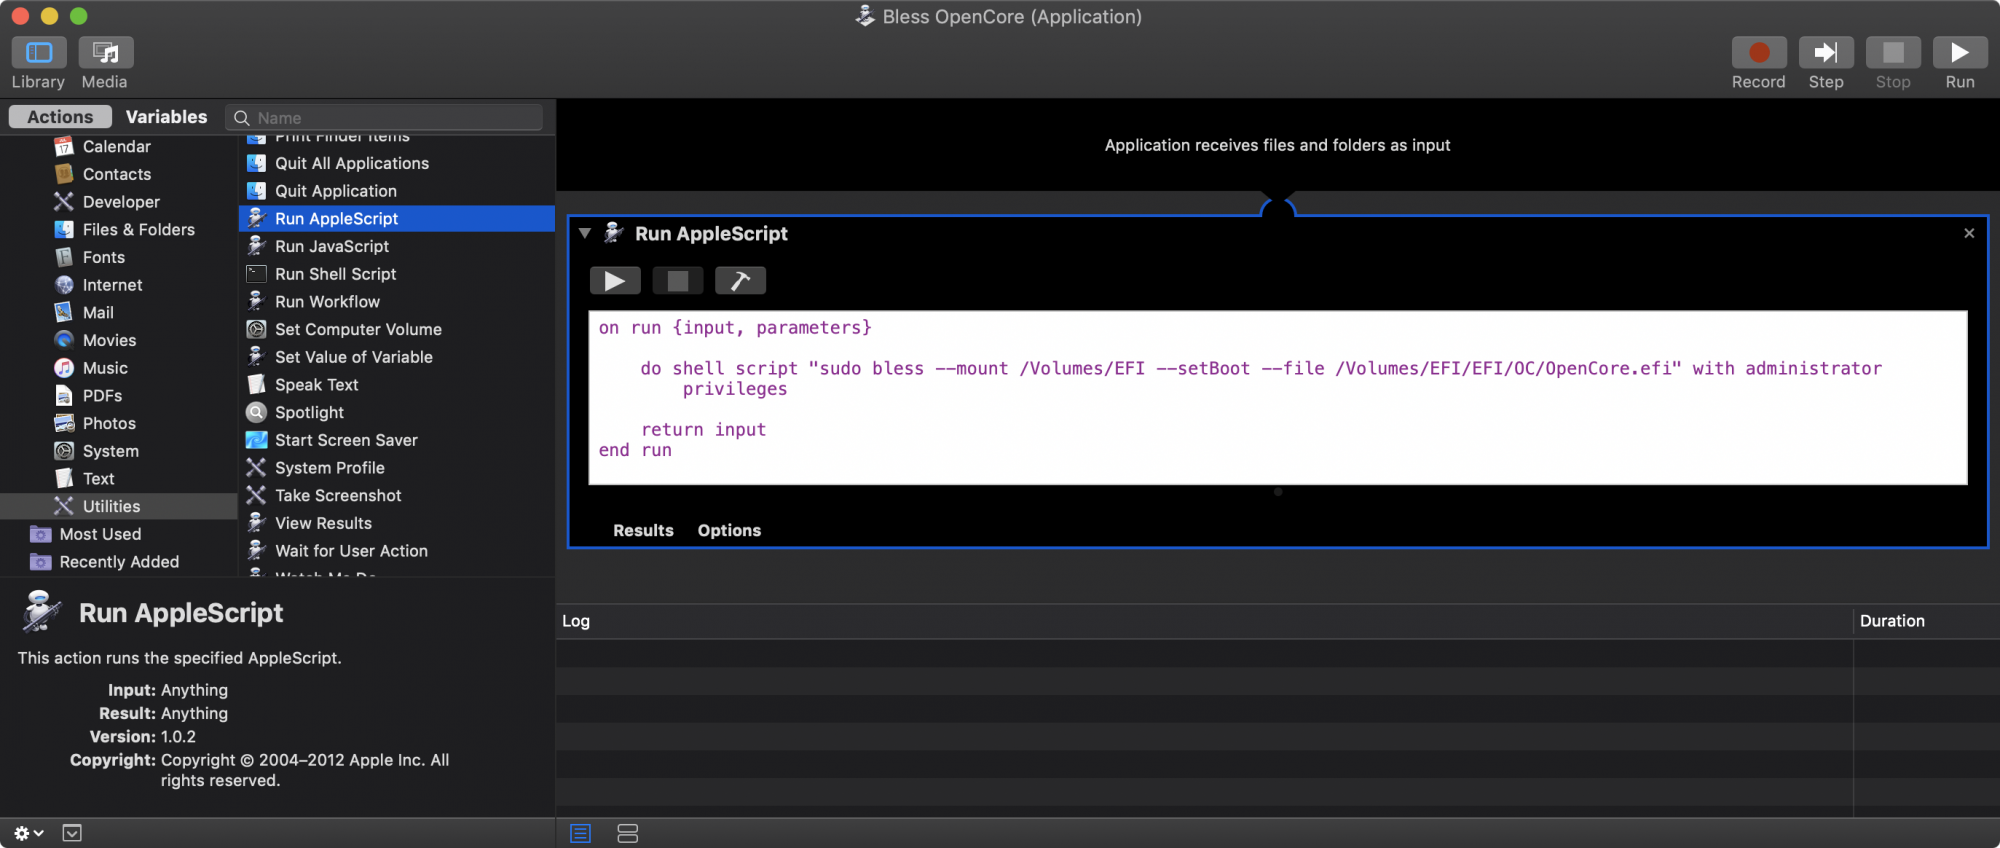Open the gear action menu

coord(28,833)
